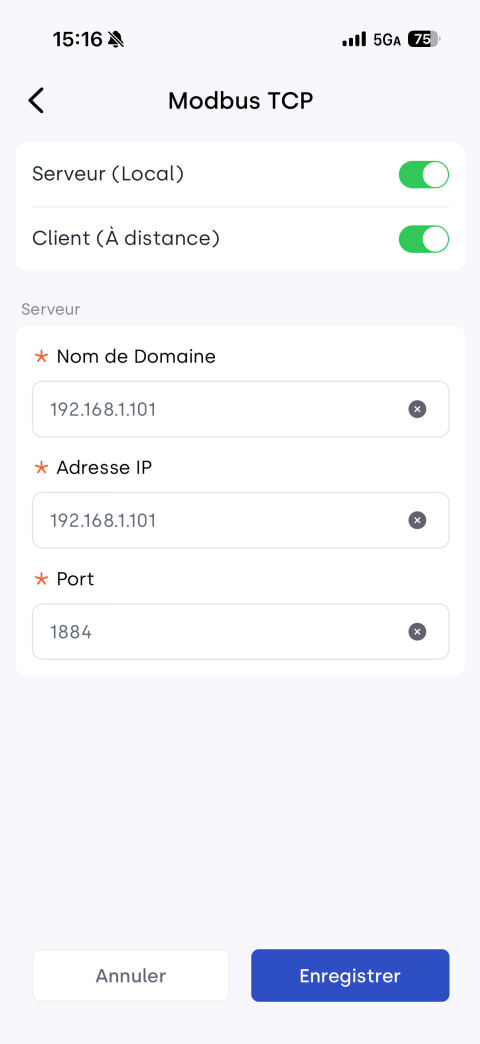Tap the battery indicator in status bar
This screenshot has height=1044, width=480.
[424, 39]
